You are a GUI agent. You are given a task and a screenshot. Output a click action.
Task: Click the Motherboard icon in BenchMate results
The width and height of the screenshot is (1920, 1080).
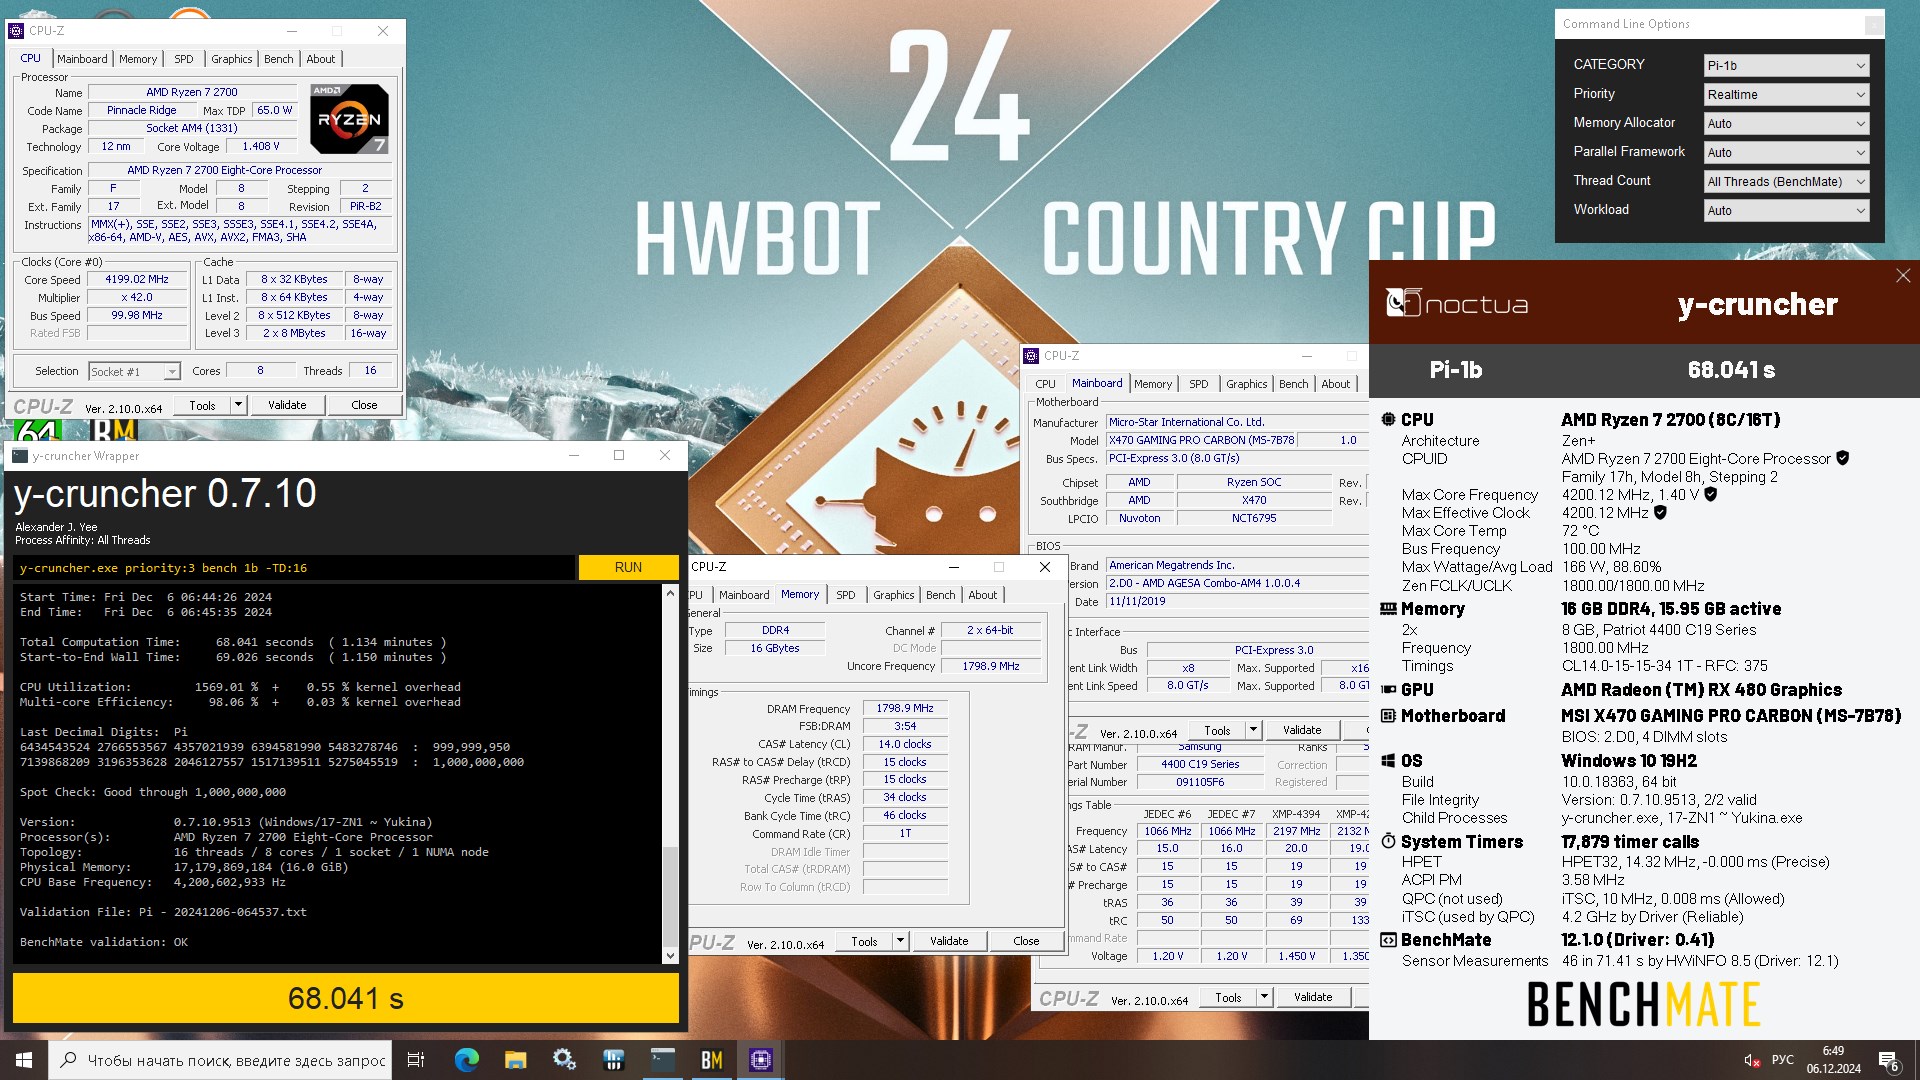pos(1388,716)
